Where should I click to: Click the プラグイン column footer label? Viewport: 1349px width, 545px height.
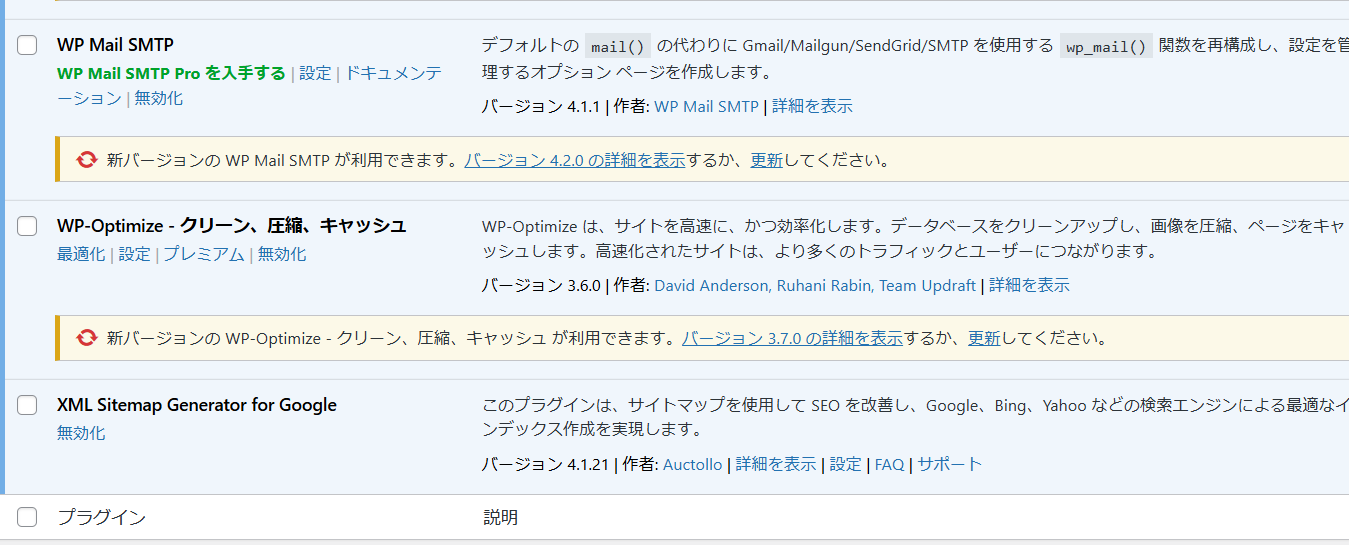coord(101,517)
